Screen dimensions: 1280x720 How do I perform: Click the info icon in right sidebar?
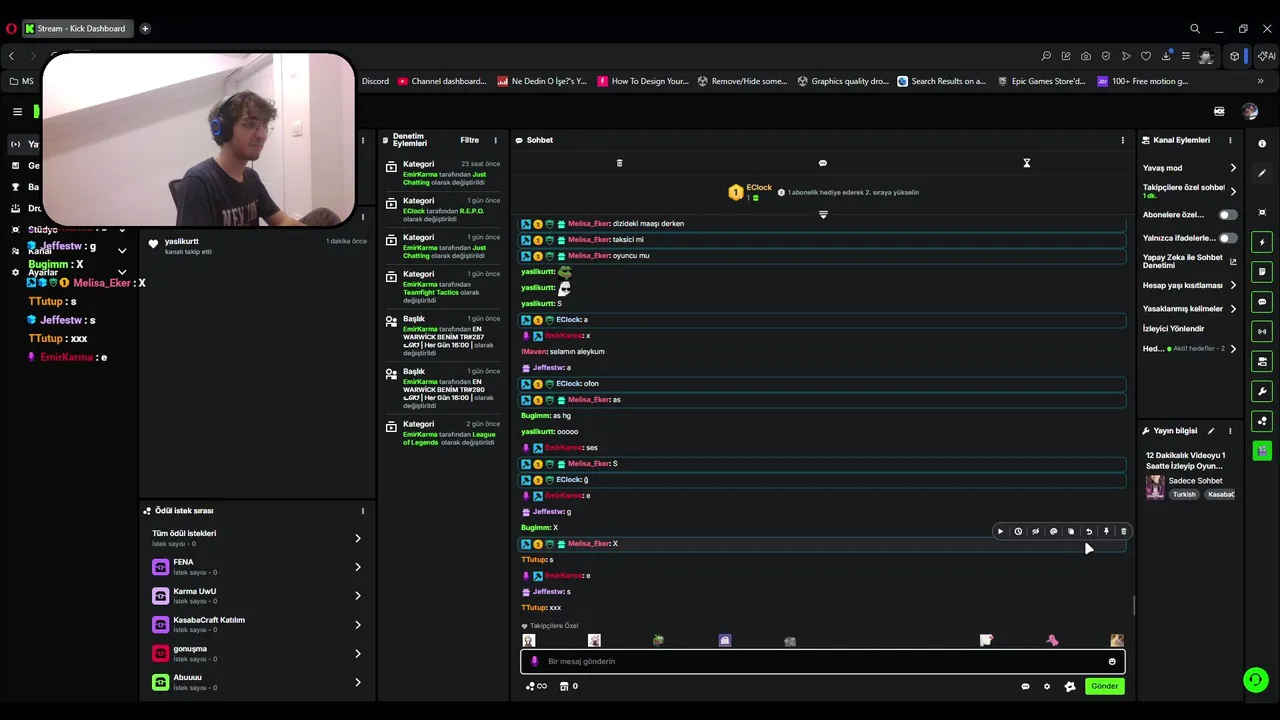point(1262,144)
